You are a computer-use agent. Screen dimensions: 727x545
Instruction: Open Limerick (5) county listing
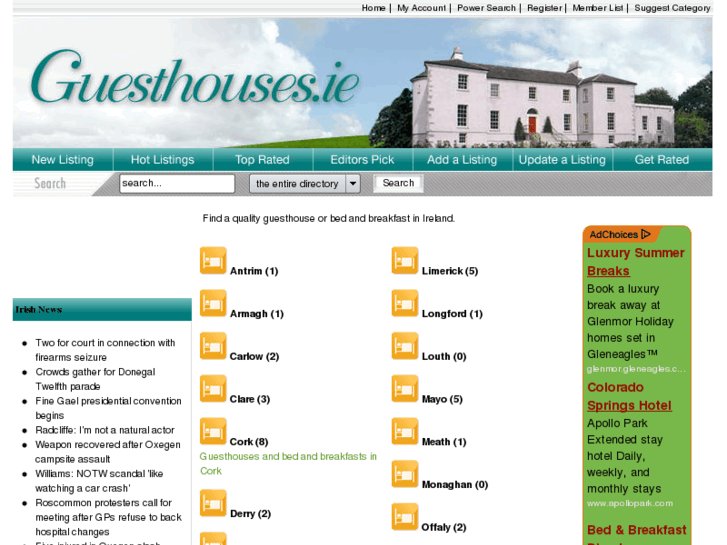pyautogui.click(x=450, y=271)
